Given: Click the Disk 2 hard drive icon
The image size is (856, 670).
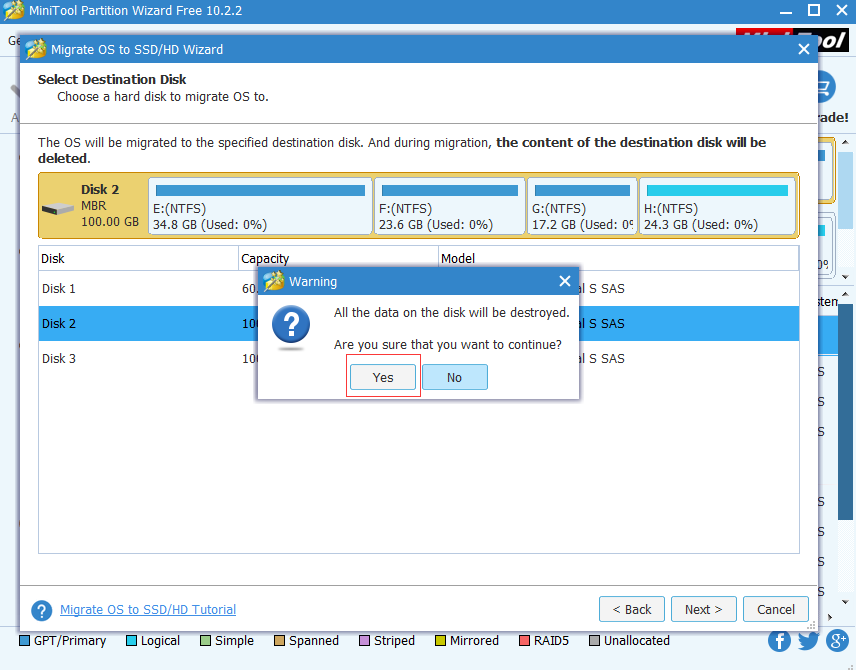Looking at the screenshot, I should click(58, 209).
